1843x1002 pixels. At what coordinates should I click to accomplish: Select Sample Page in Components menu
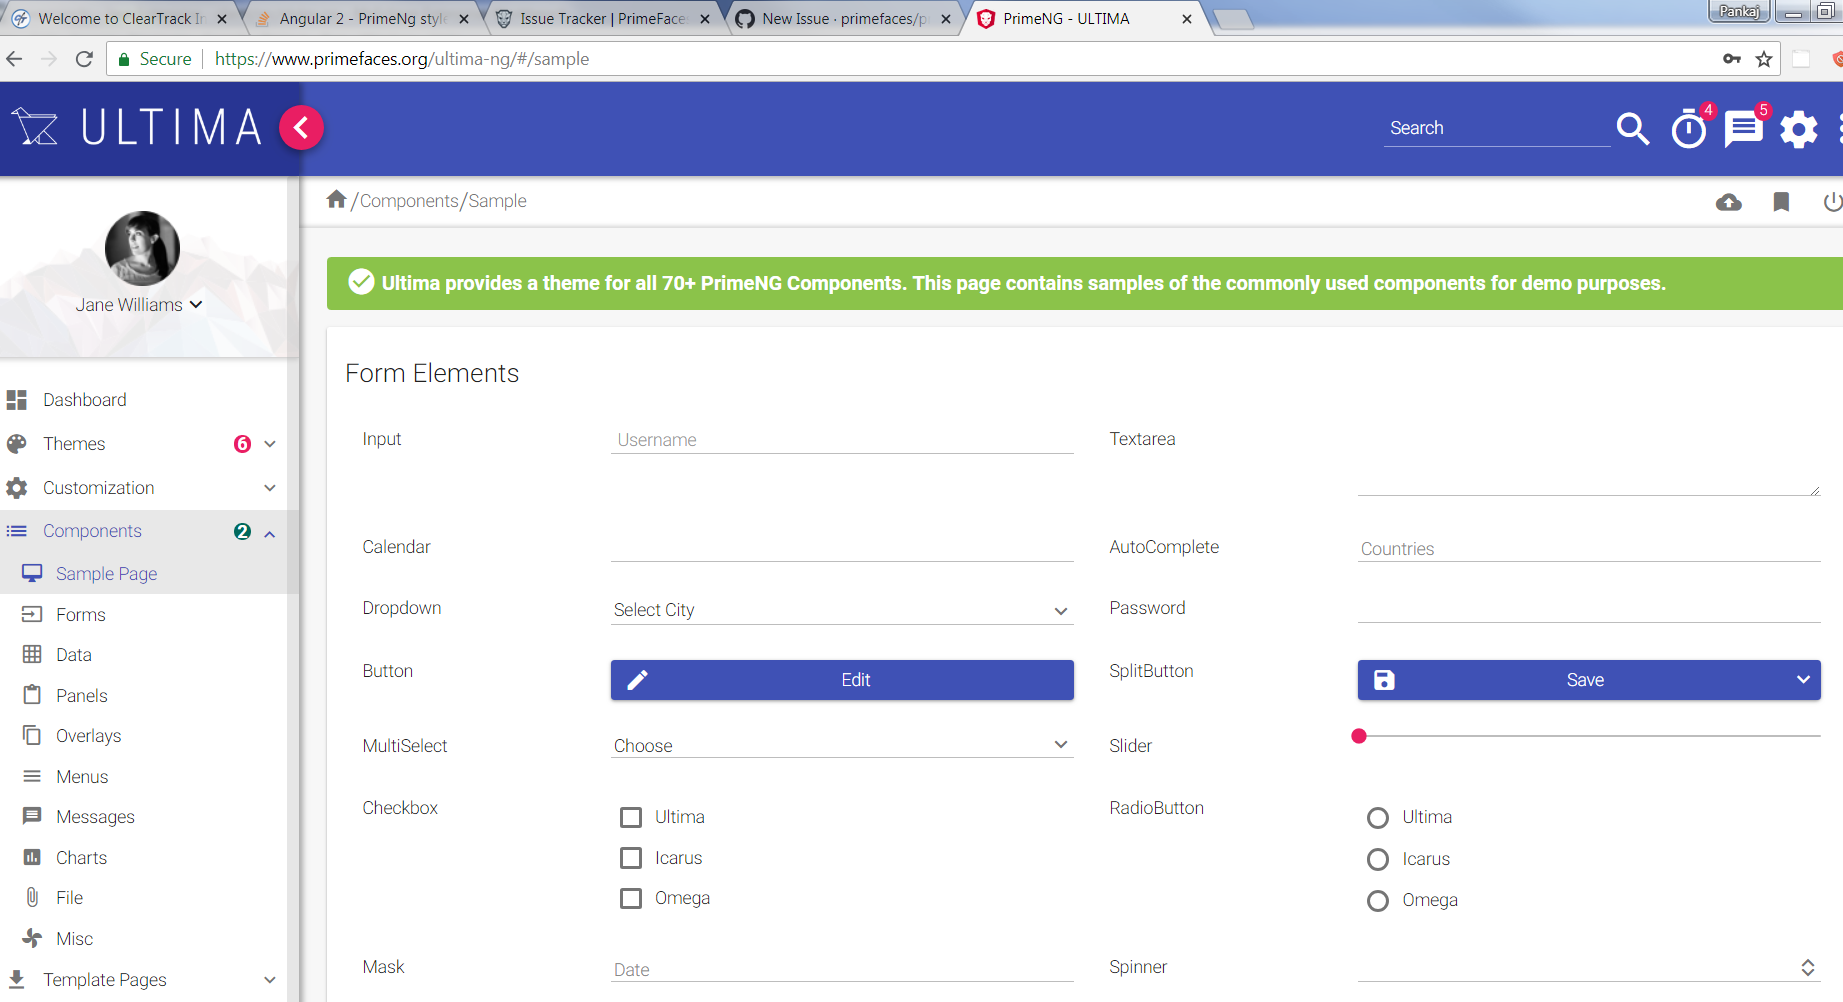(x=106, y=573)
